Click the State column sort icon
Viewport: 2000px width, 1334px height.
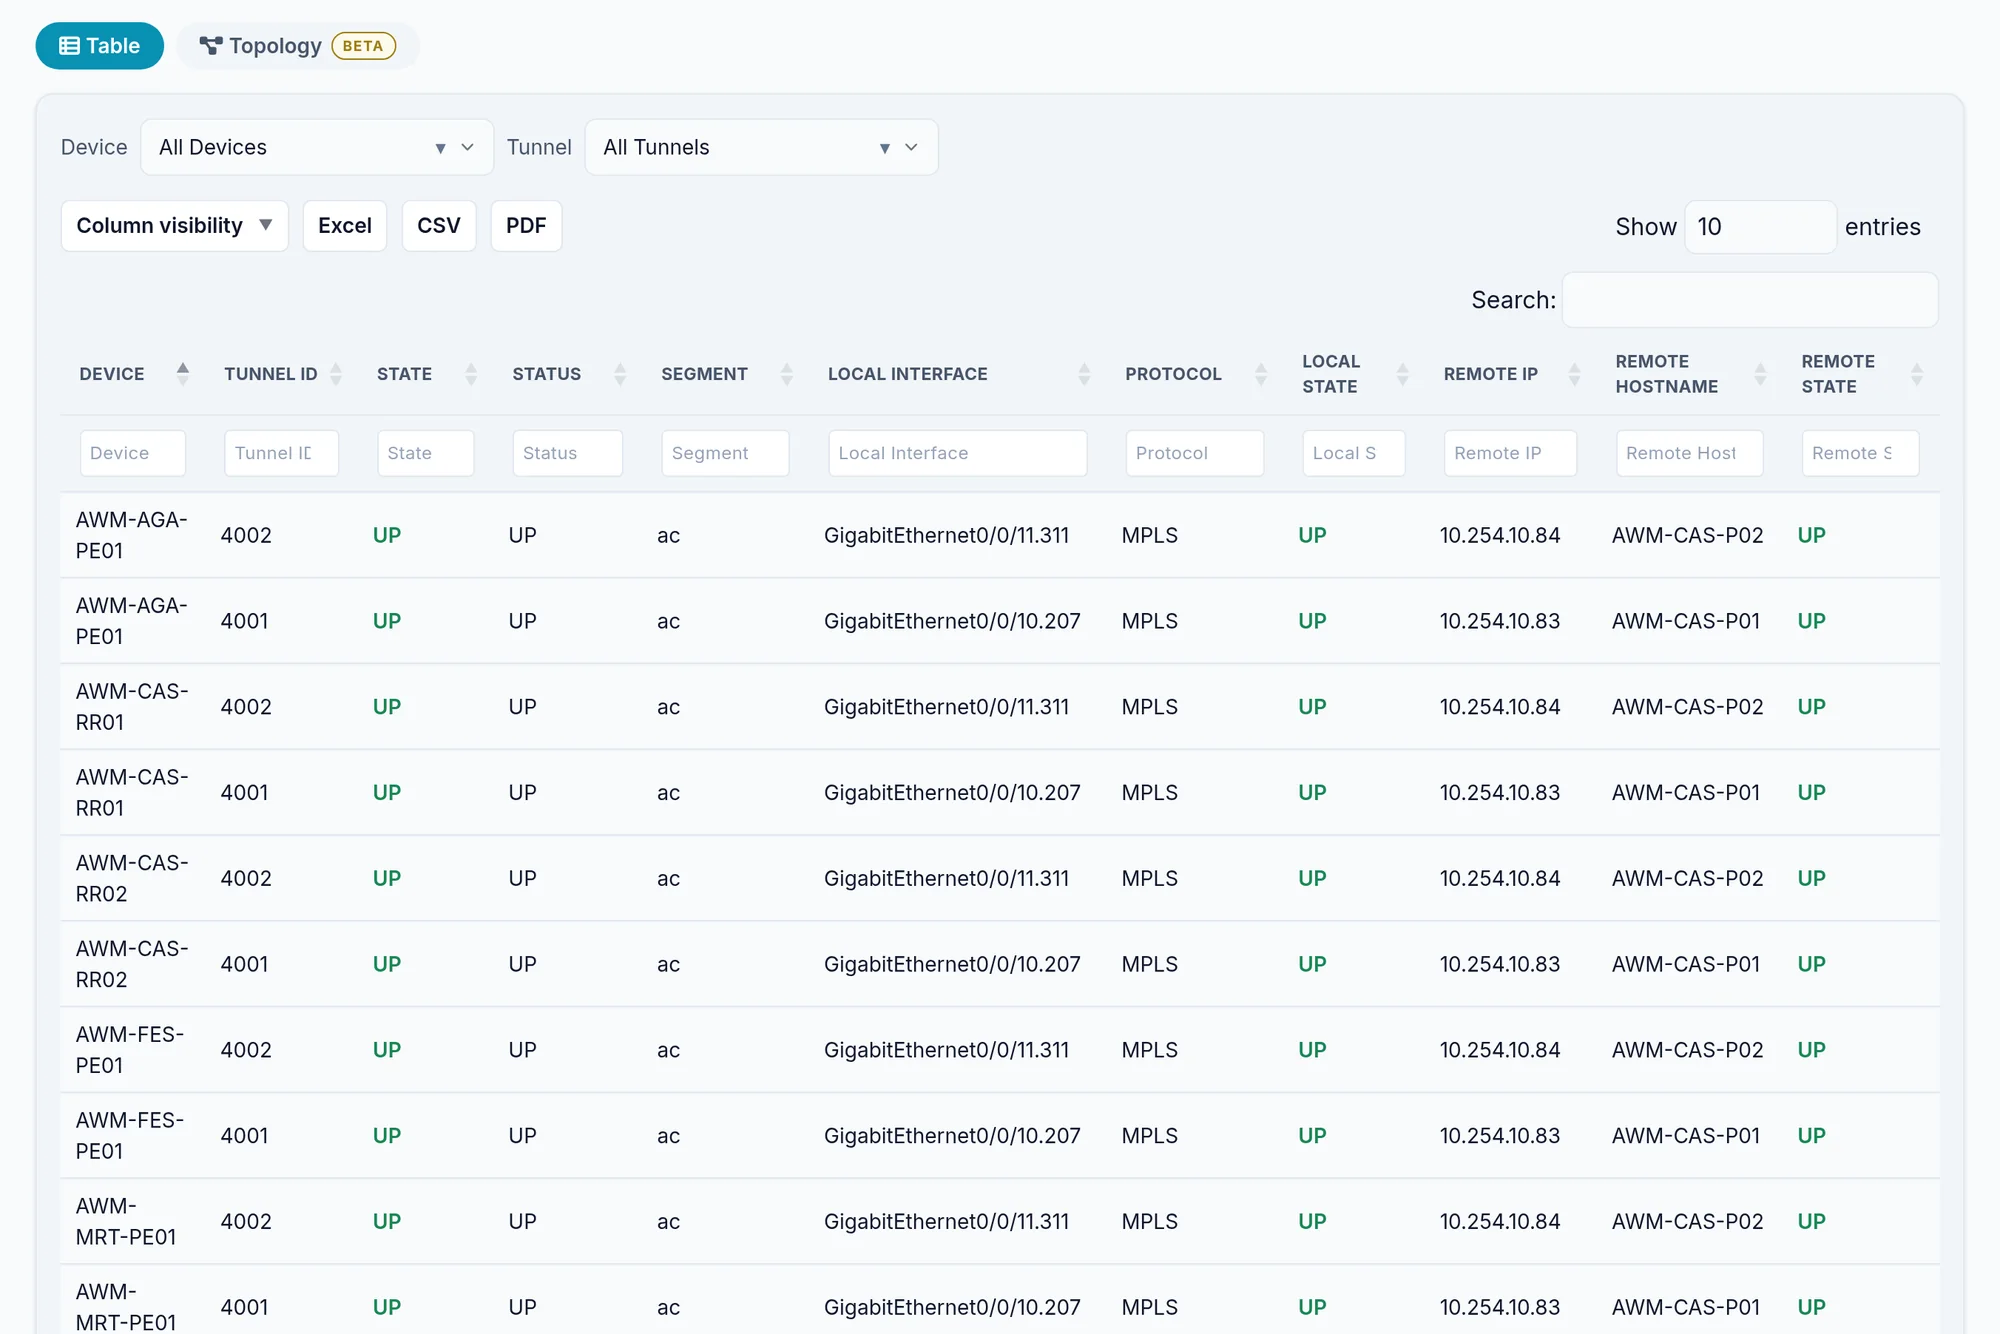[471, 374]
